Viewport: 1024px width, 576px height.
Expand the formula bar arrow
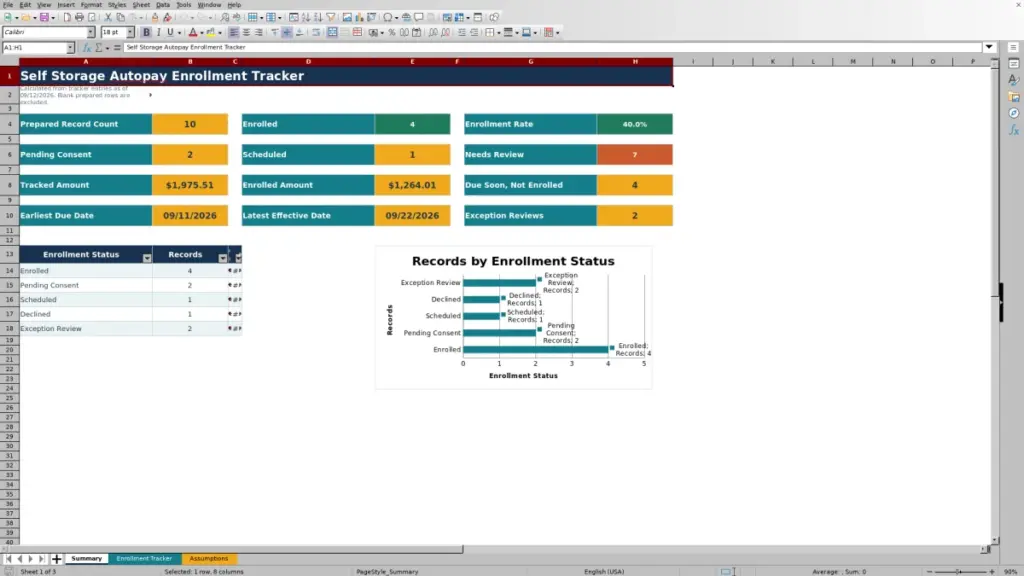[x=989, y=47]
